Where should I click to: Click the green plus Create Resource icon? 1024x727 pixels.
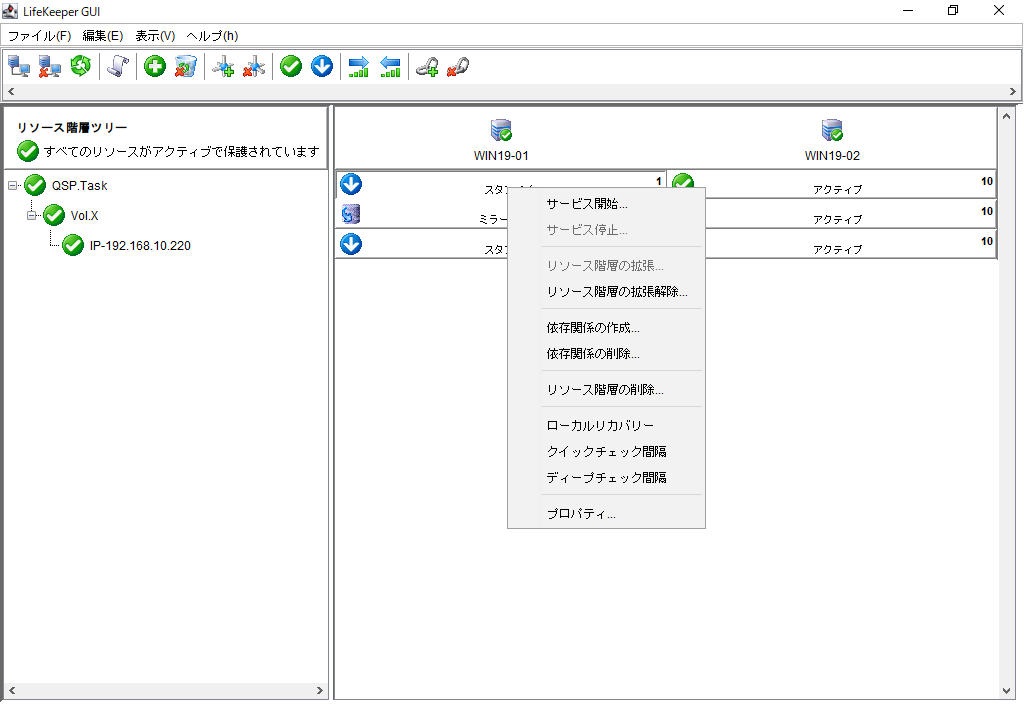[x=155, y=67]
